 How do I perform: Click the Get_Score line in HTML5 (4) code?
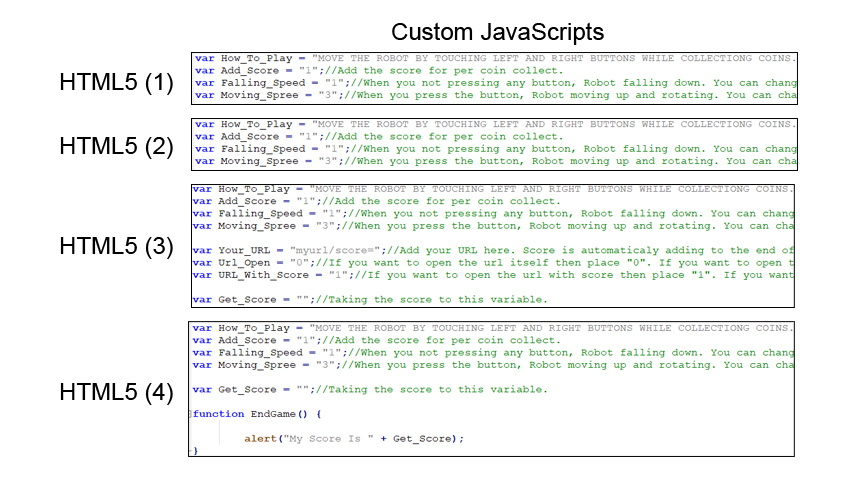tap(370, 390)
